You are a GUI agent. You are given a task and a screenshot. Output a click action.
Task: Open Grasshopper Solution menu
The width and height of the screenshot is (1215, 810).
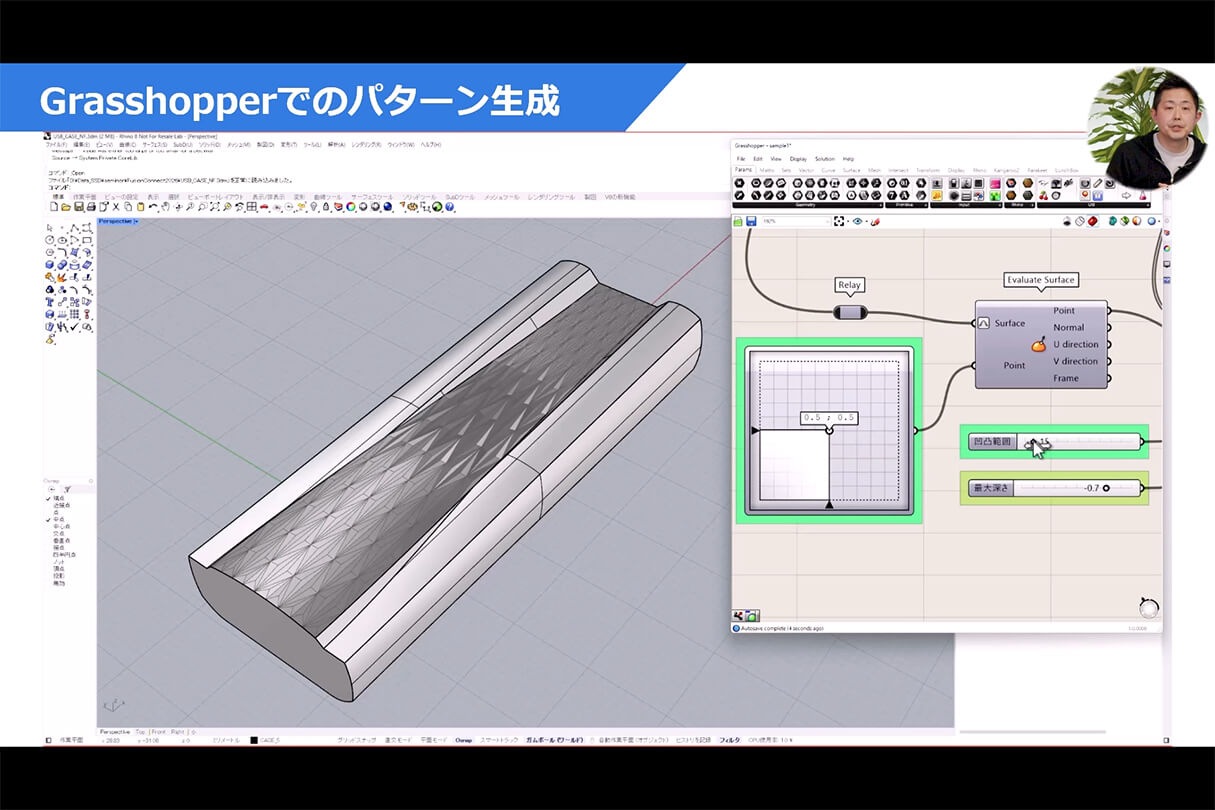pos(825,159)
